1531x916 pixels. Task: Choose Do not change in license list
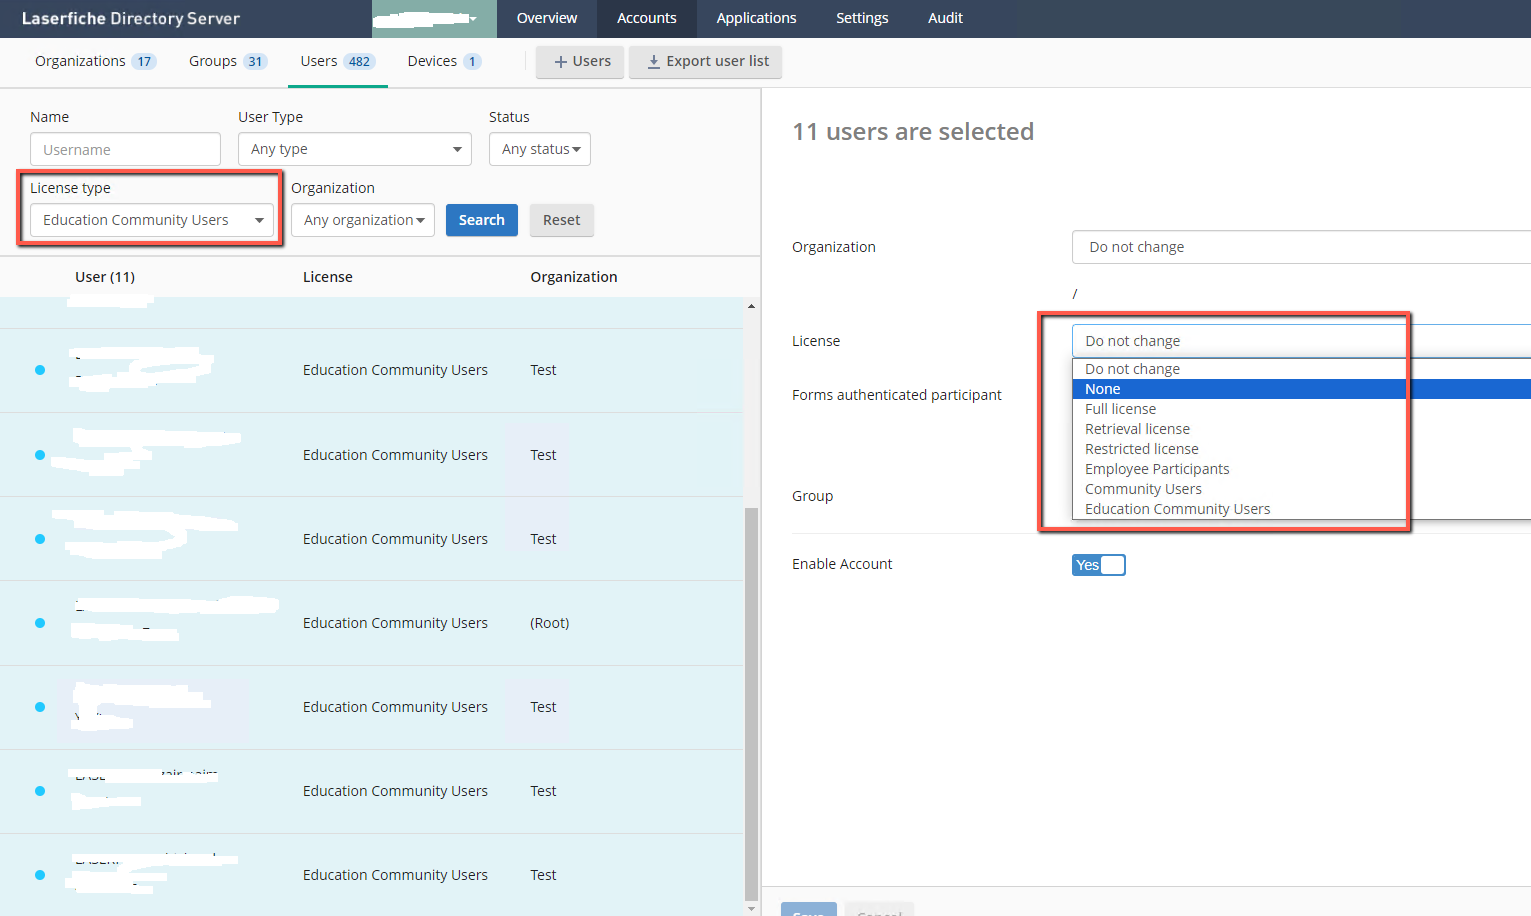pos(1301,369)
